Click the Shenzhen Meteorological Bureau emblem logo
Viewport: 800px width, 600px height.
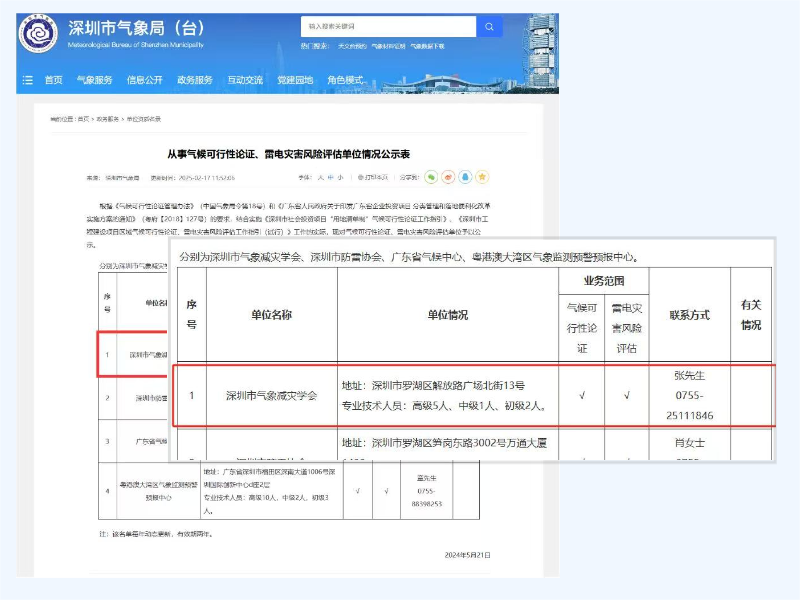pyautogui.click(x=38, y=34)
